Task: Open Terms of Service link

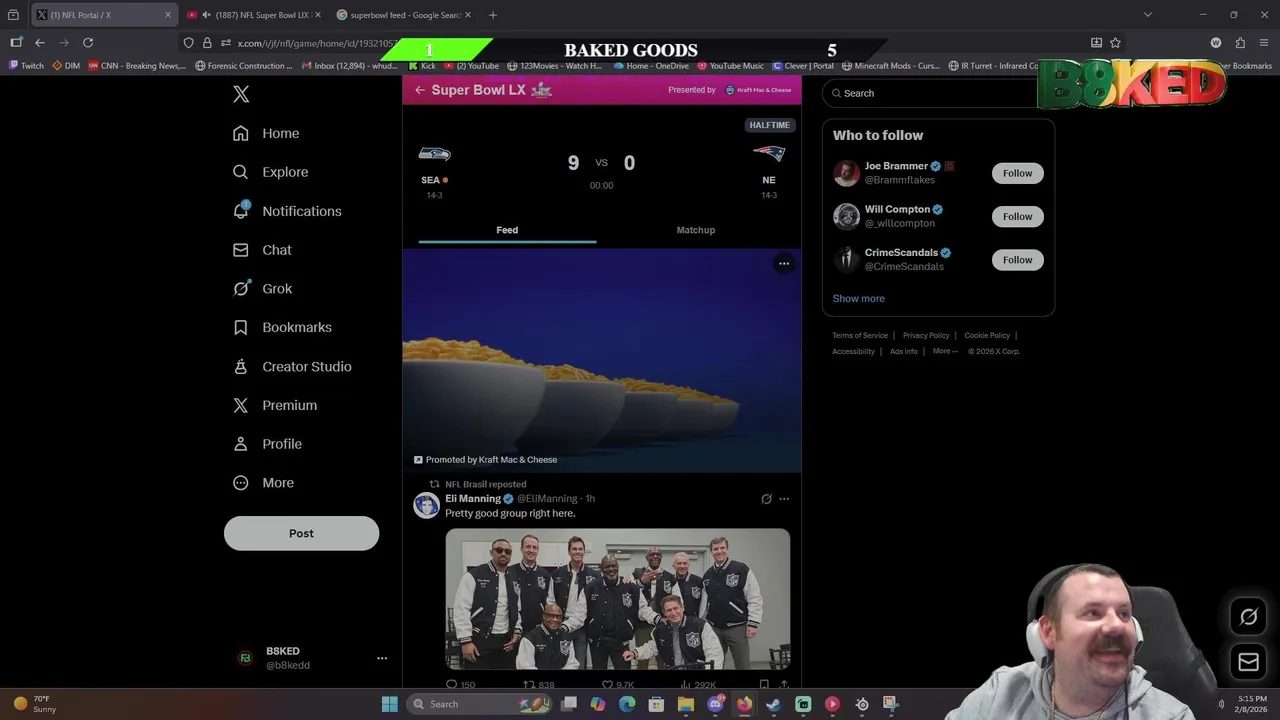Action: coord(860,336)
